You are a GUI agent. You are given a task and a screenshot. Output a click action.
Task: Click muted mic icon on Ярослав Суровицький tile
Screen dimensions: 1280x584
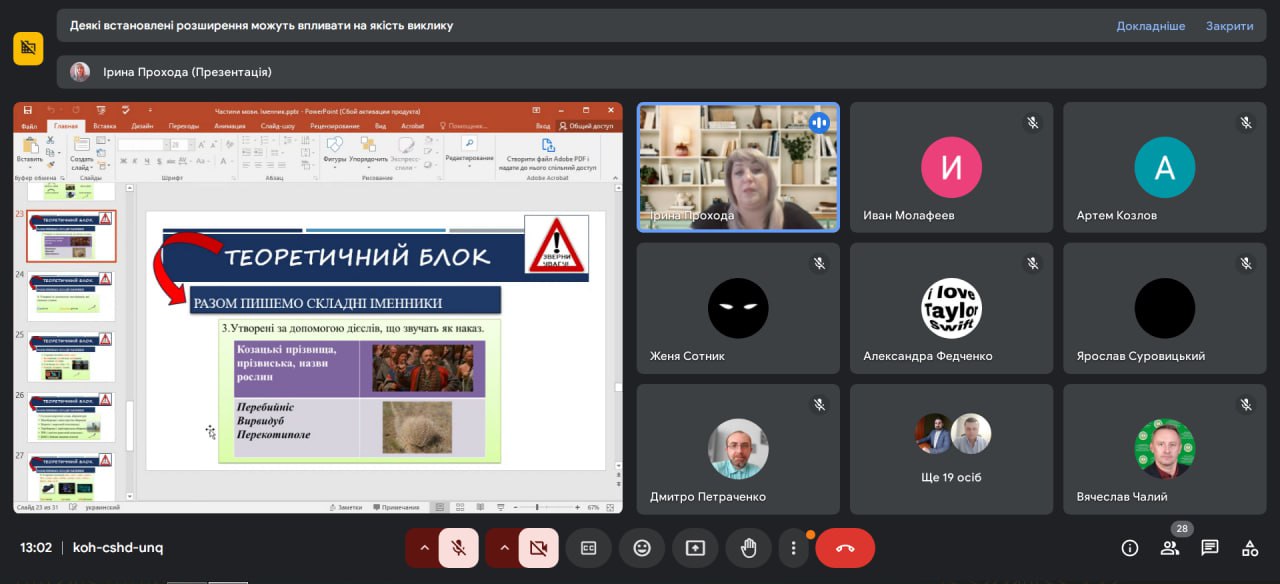point(1246,264)
